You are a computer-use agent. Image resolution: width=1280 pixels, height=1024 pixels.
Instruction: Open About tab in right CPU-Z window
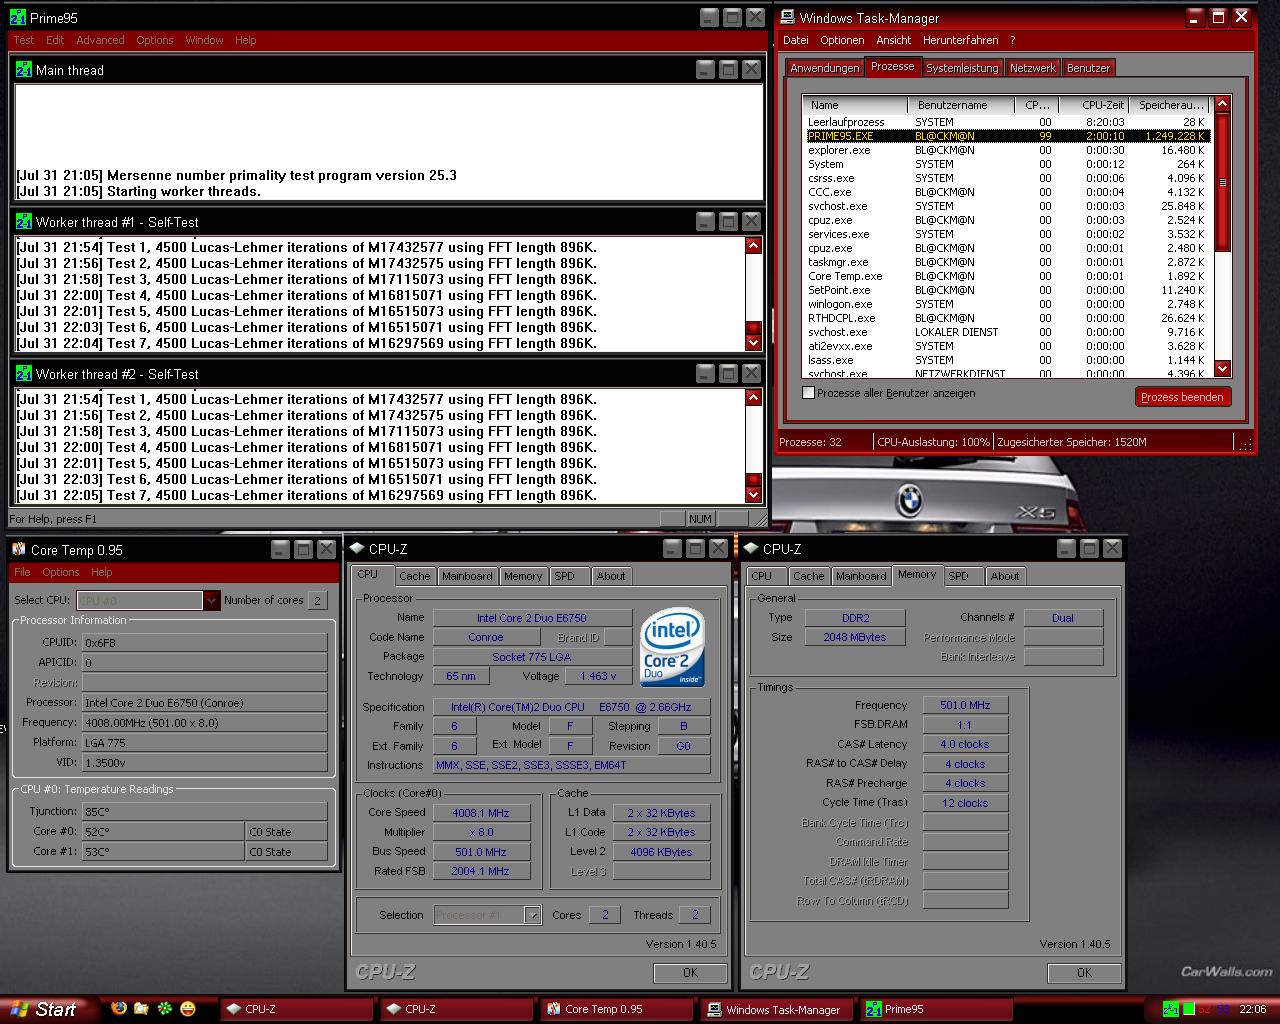(1005, 576)
